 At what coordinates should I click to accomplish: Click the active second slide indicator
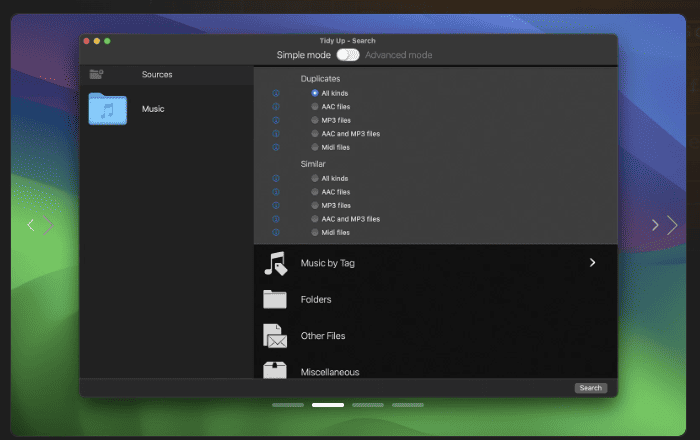[328, 405]
